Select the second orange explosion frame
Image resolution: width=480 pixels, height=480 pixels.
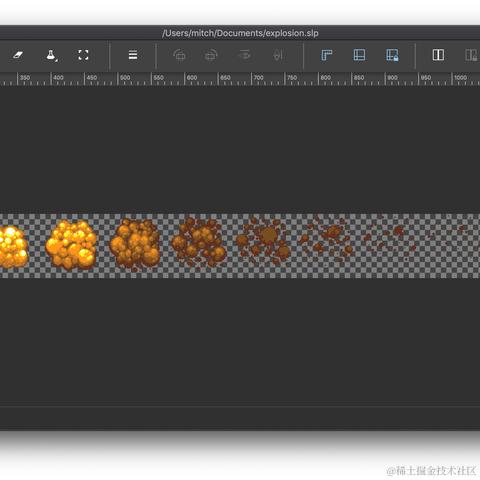(71, 245)
